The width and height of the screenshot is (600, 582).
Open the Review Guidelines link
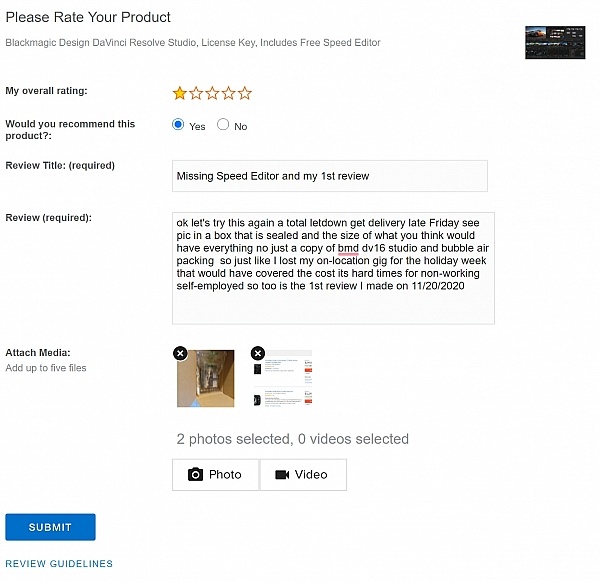click(59, 564)
